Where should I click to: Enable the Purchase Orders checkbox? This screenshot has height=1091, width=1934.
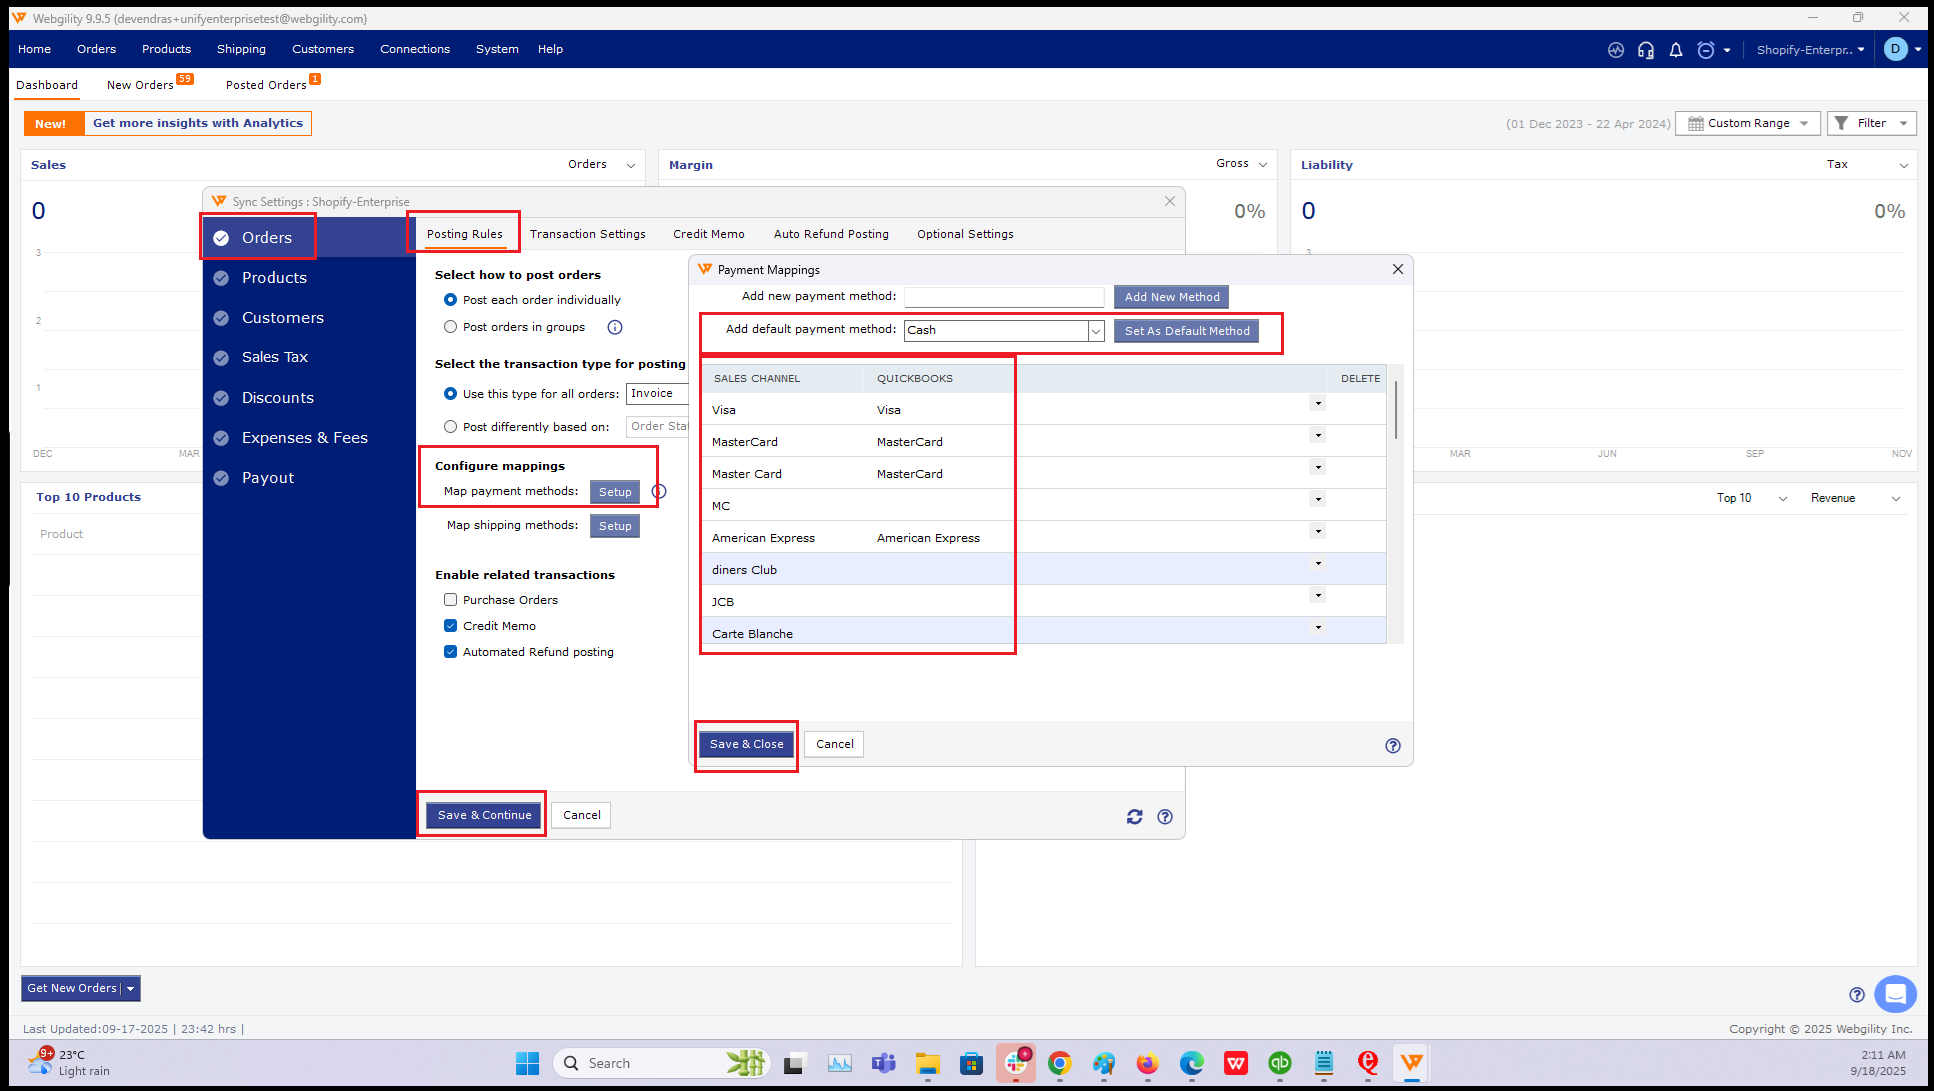tap(450, 600)
